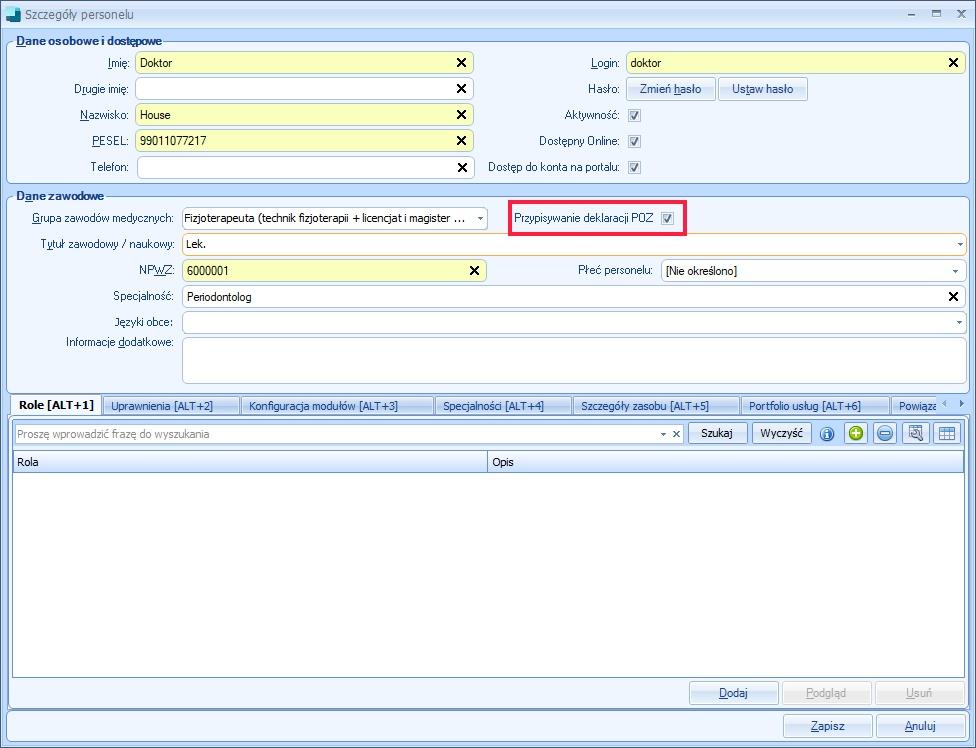Expand the Języki obce dropdown
The height and width of the screenshot is (748, 976).
tap(960, 322)
